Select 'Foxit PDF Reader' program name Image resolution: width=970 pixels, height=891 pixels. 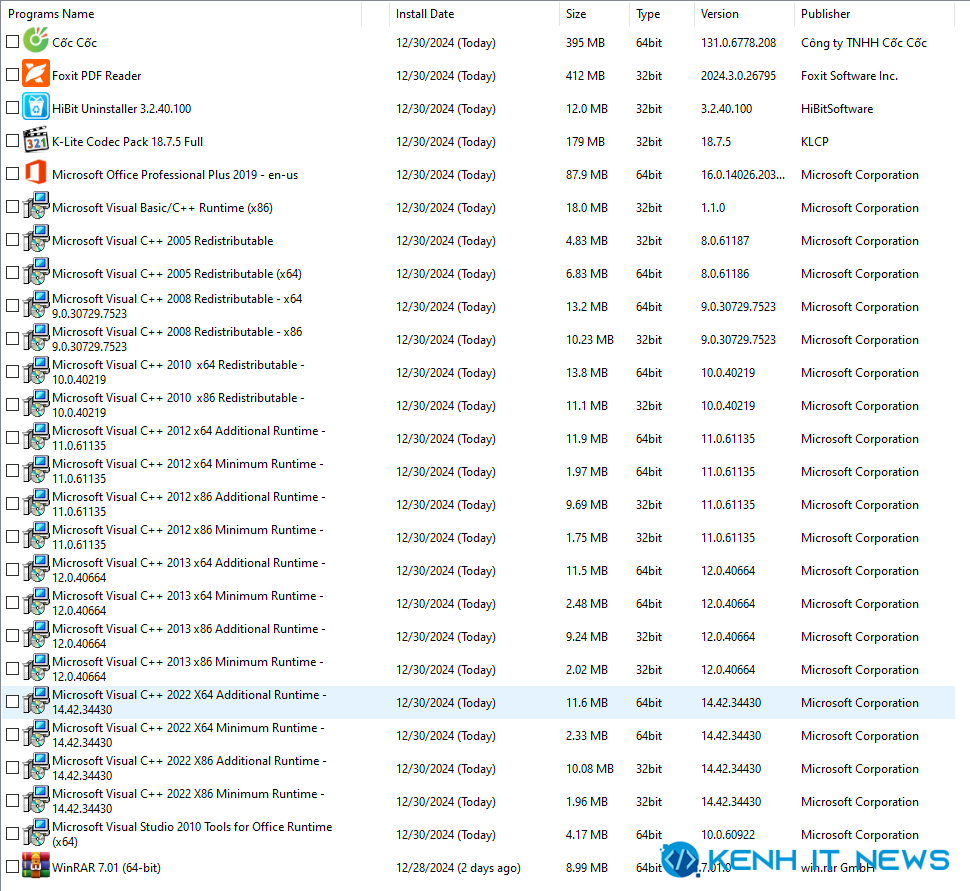pyautogui.click(x=97, y=75)
